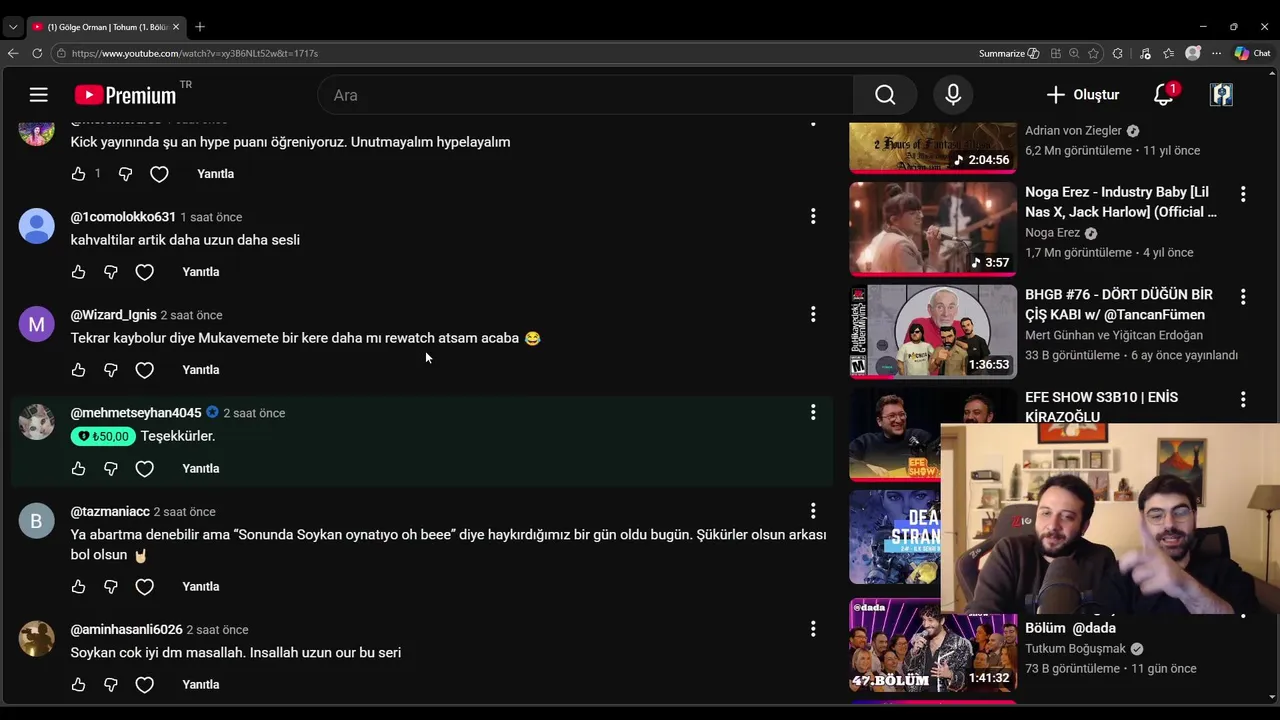
Task: Heart the @Wizard_Ignis comment
Action: [145, 370]
